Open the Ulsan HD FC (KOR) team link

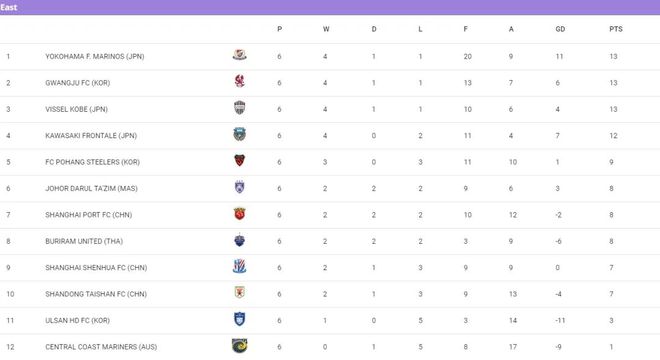coord(77,320)
